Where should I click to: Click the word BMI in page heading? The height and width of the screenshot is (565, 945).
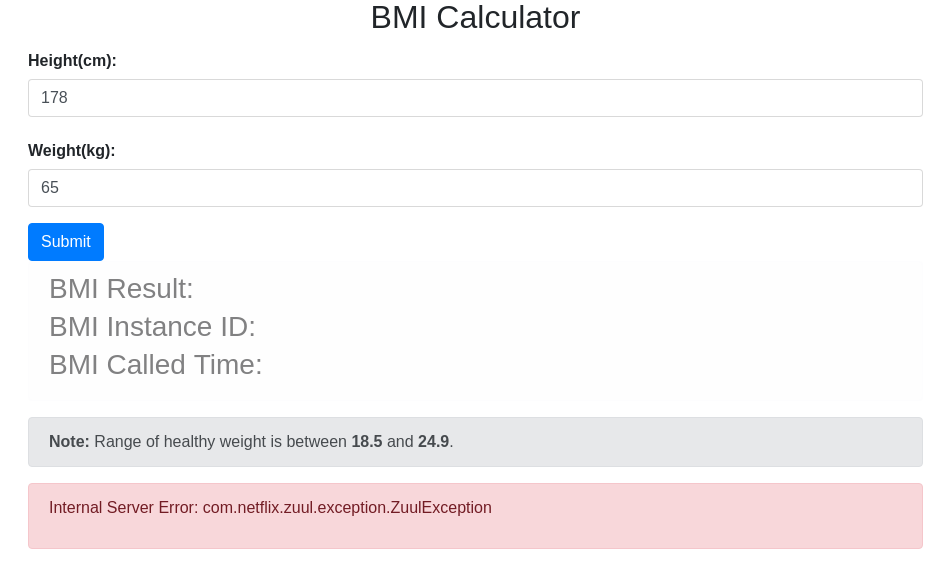pos(400,18)
